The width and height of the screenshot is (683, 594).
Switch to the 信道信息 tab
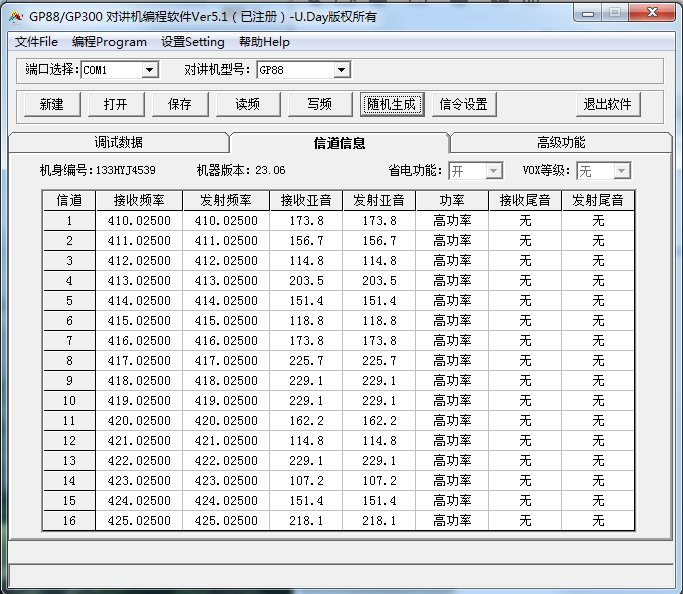point(339,142)
